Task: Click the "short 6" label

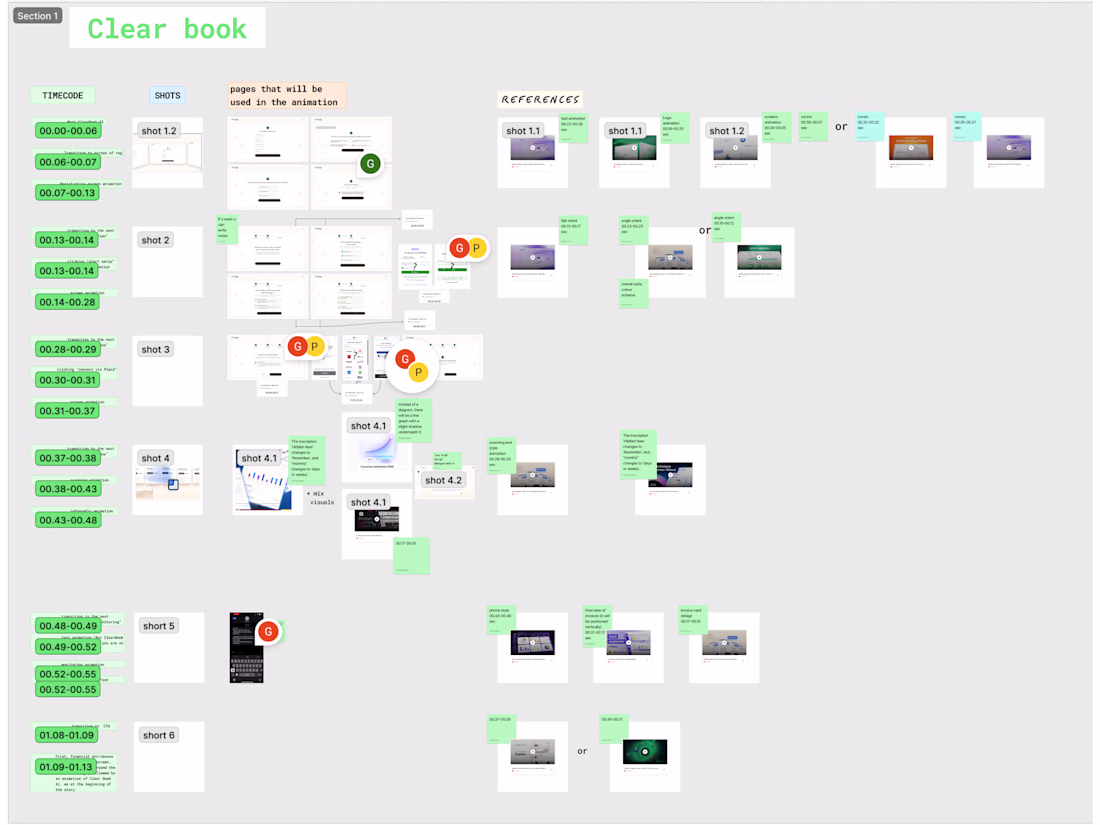Action: pos(159,735)
